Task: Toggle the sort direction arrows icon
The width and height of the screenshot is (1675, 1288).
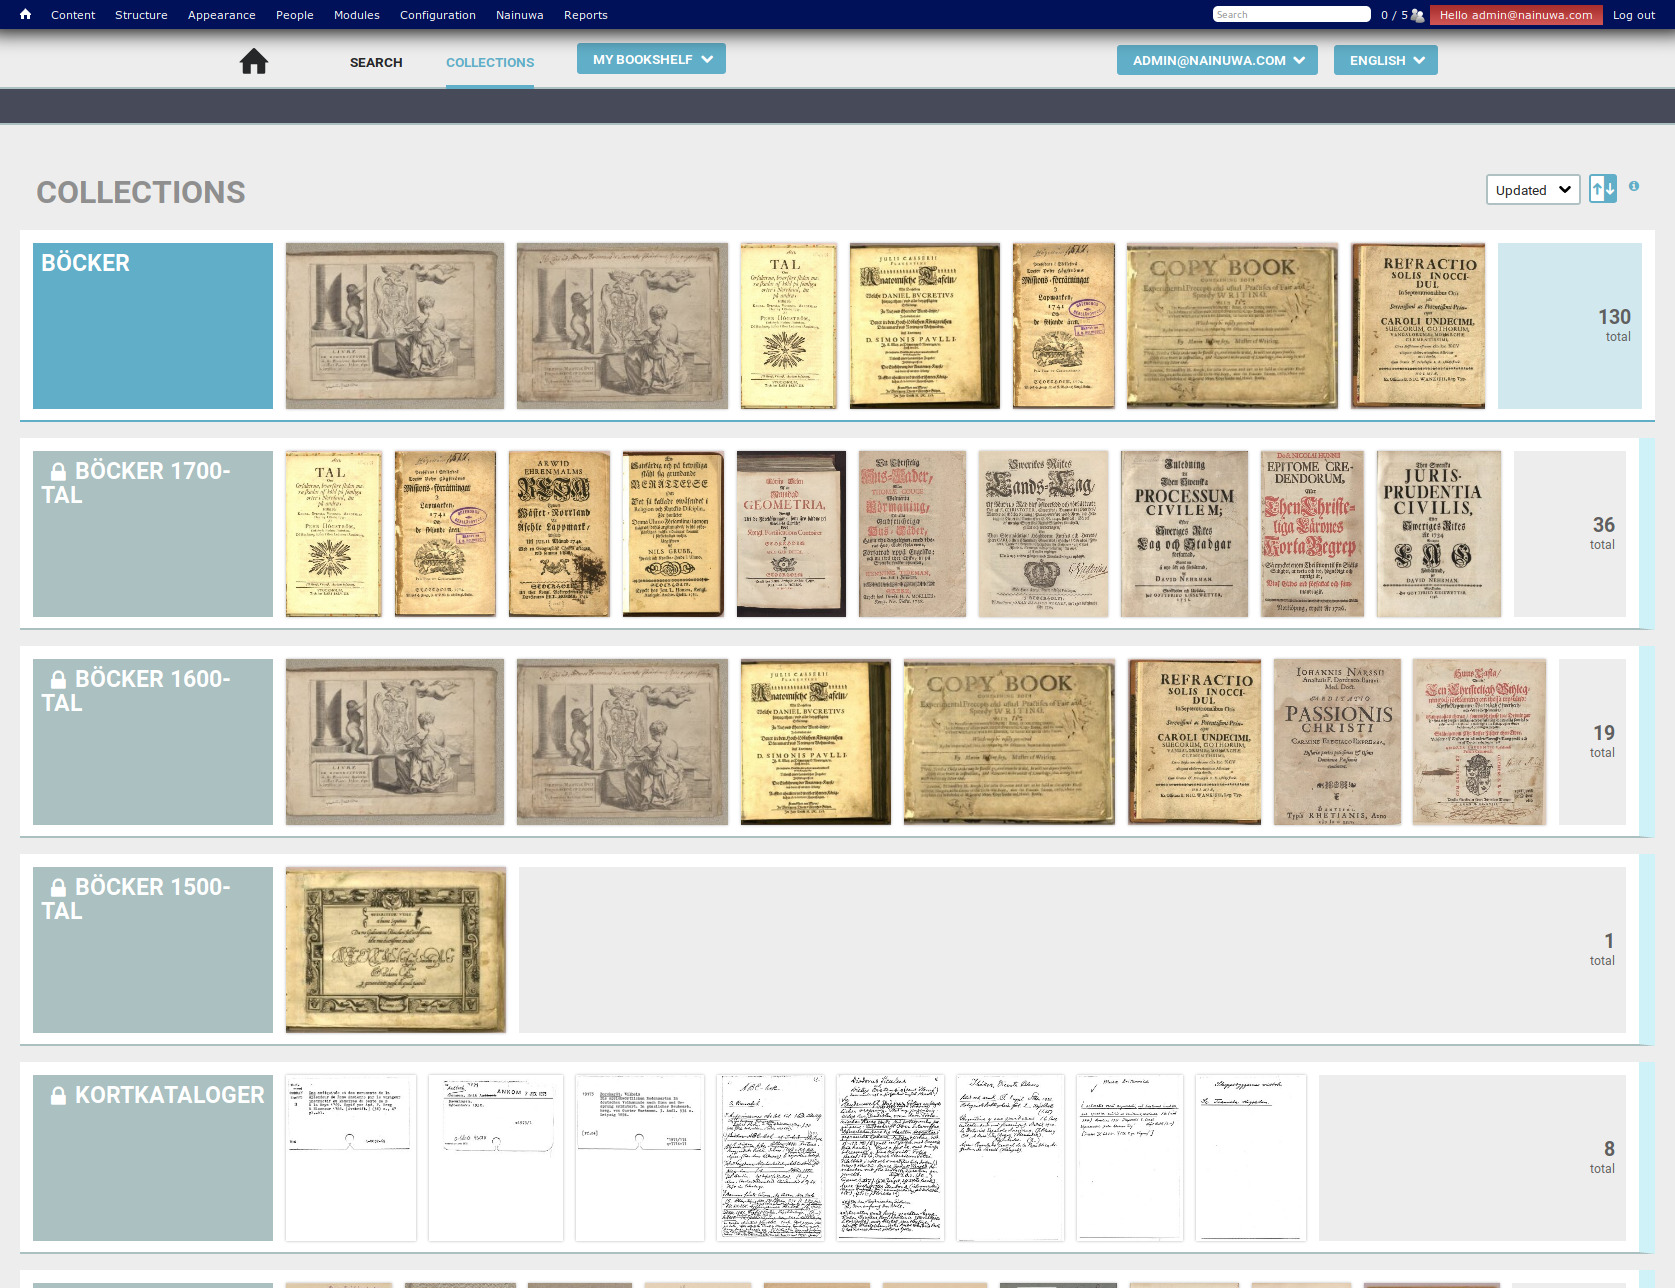Action: 1603,189
